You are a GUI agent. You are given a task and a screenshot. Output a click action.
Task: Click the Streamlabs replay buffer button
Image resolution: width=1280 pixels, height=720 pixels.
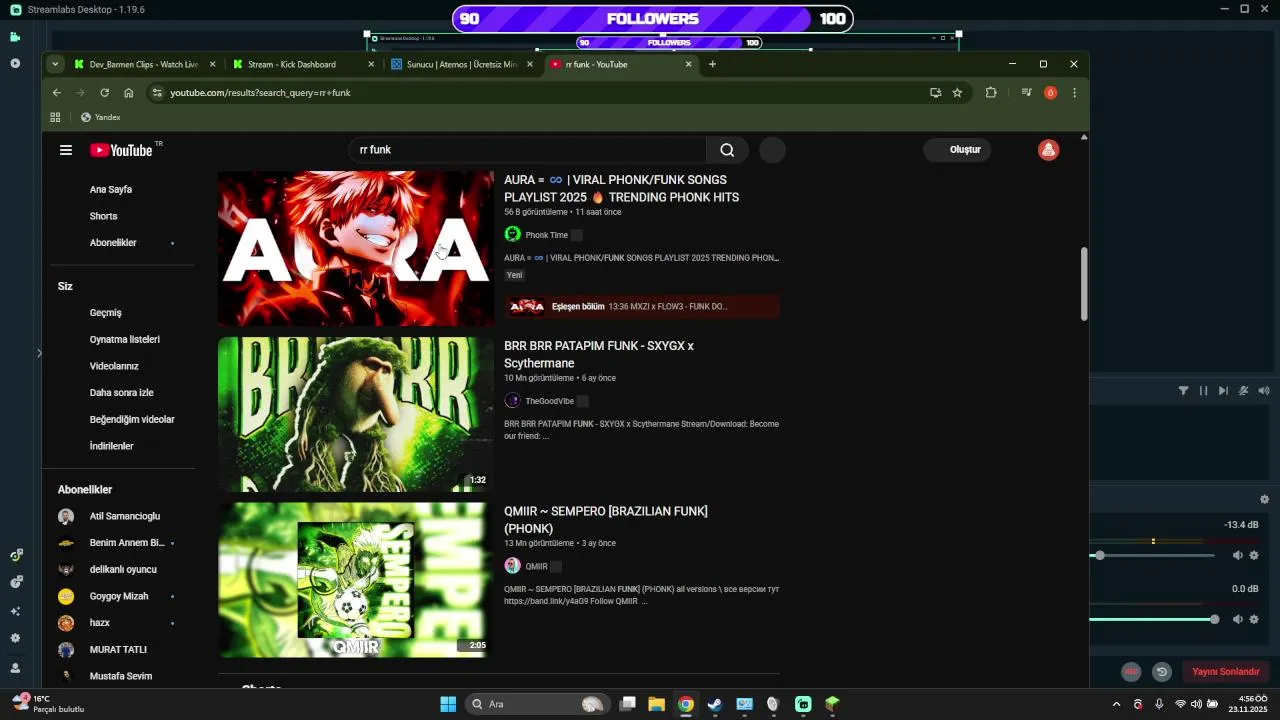coord(1161,672)
